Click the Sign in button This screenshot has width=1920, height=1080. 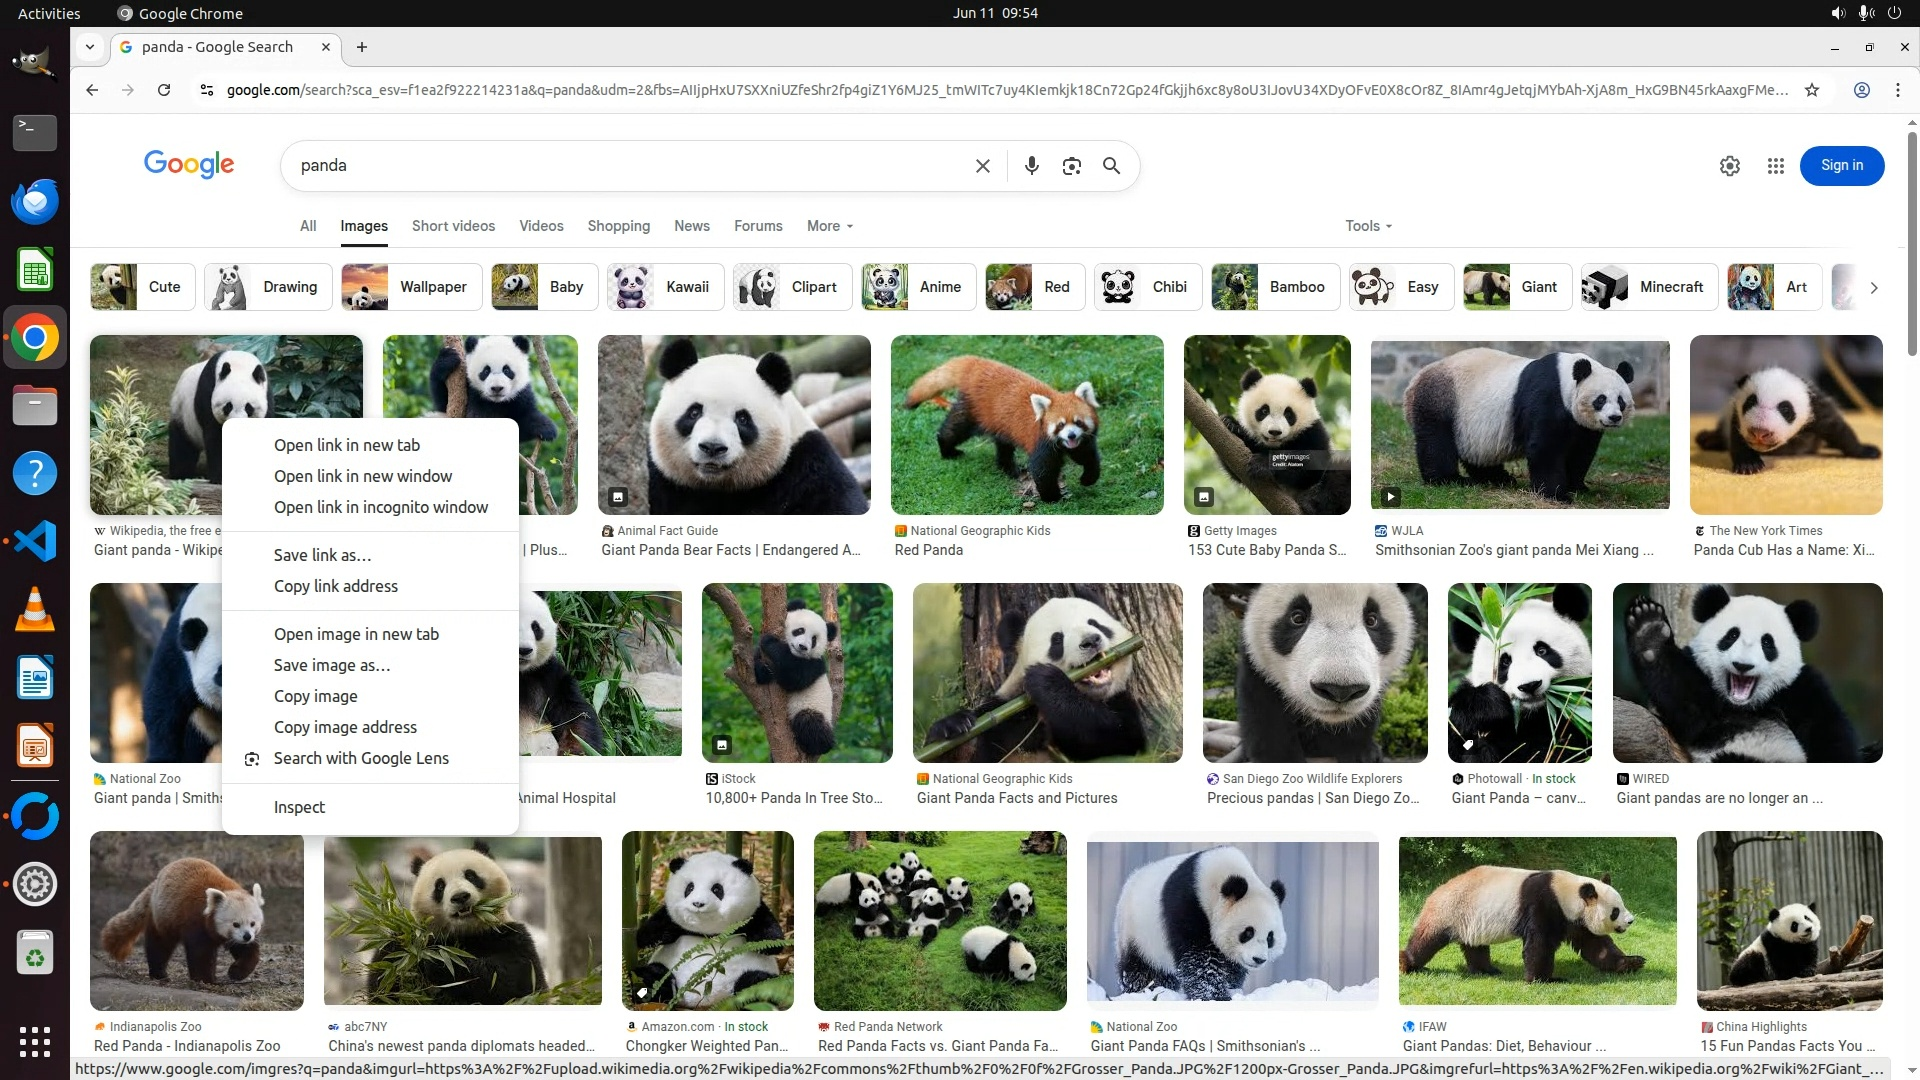coord(1841,166)
